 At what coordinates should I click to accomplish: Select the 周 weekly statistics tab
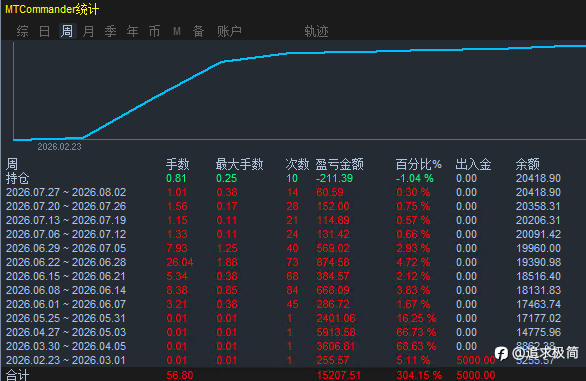[67, 31]
